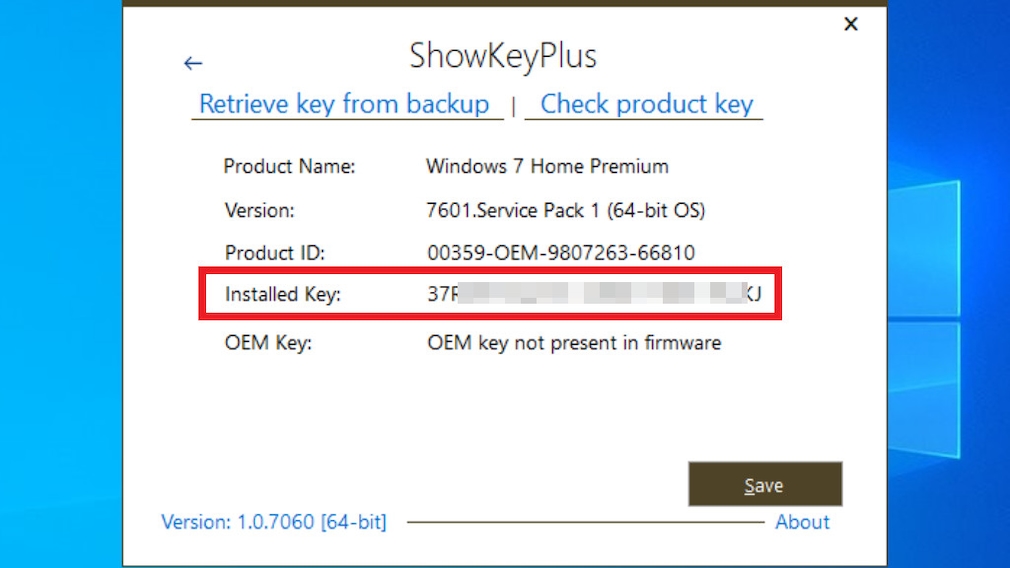Open the About link
The width and height of the screenshot is (1010, 568).
pos(802,522)
